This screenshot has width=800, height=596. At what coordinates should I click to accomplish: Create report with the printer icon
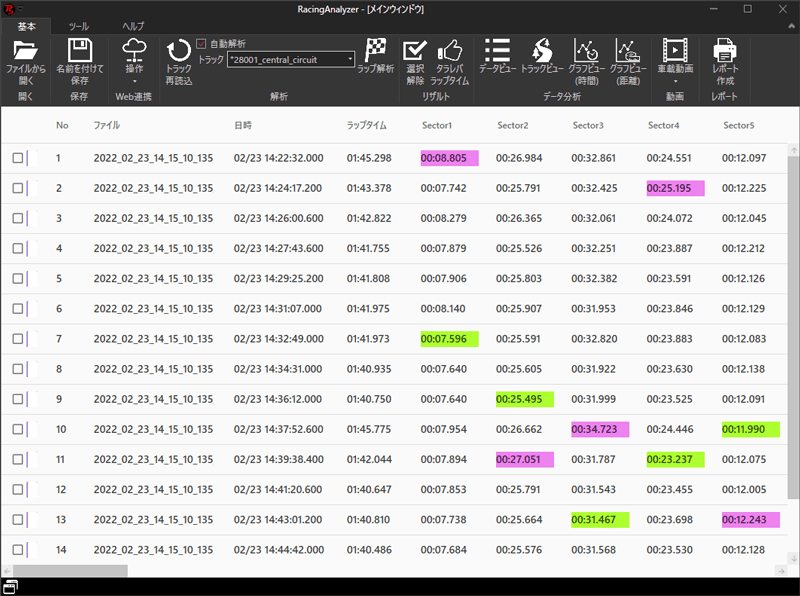pyautogui.click(x=725, y=51)
